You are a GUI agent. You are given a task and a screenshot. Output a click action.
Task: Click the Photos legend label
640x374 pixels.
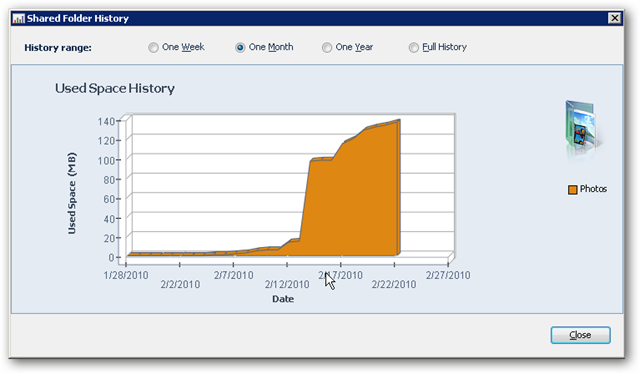click(593, 189)
